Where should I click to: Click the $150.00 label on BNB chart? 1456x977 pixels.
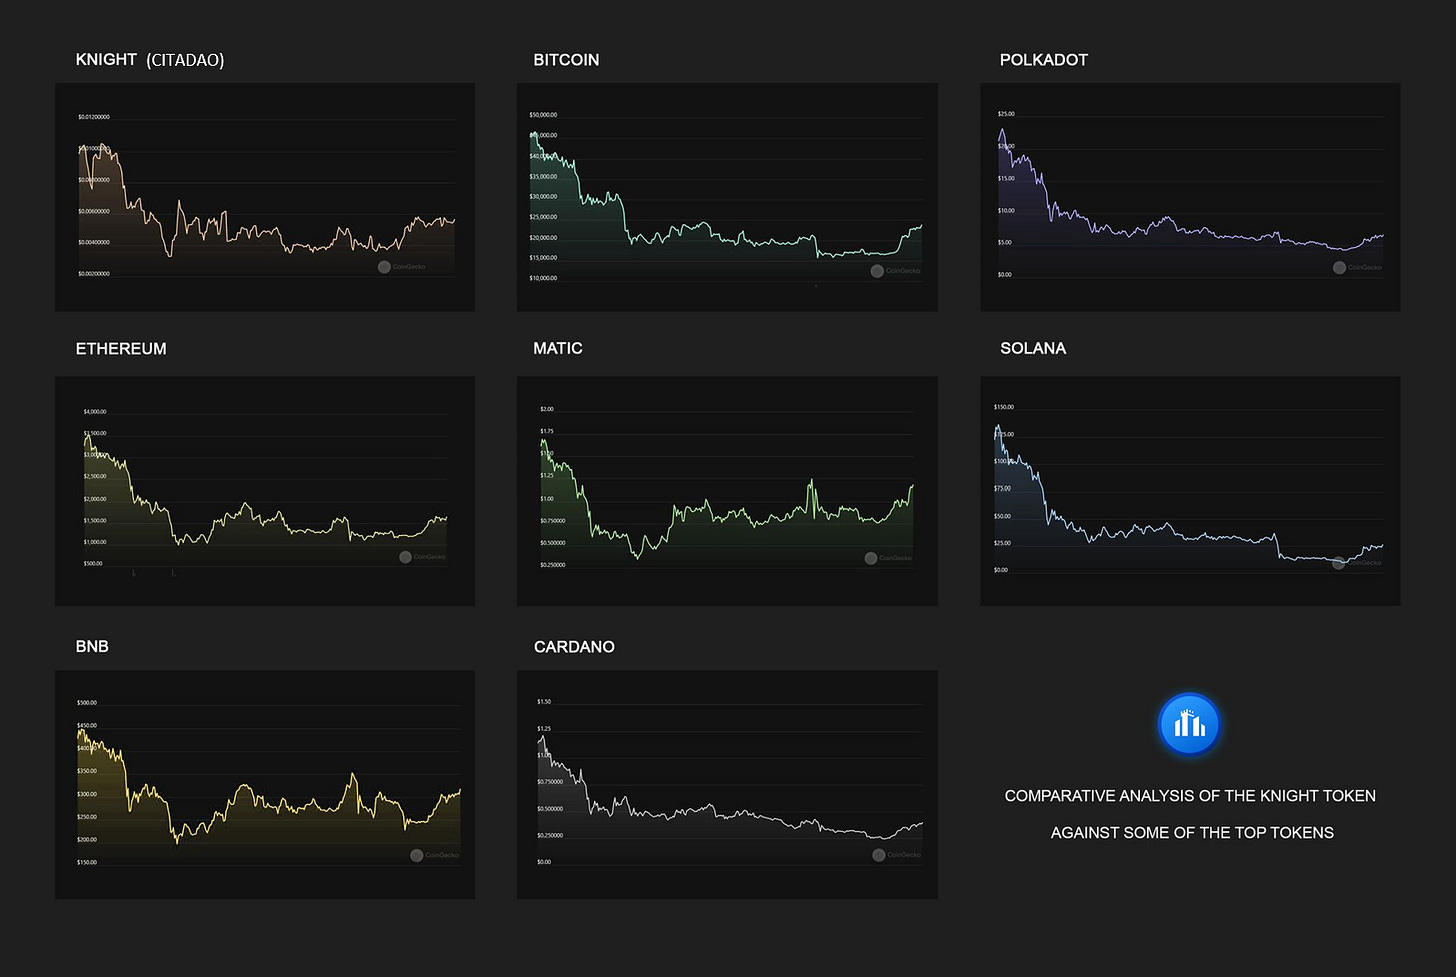pyautogui.click(x=87, y=862)
